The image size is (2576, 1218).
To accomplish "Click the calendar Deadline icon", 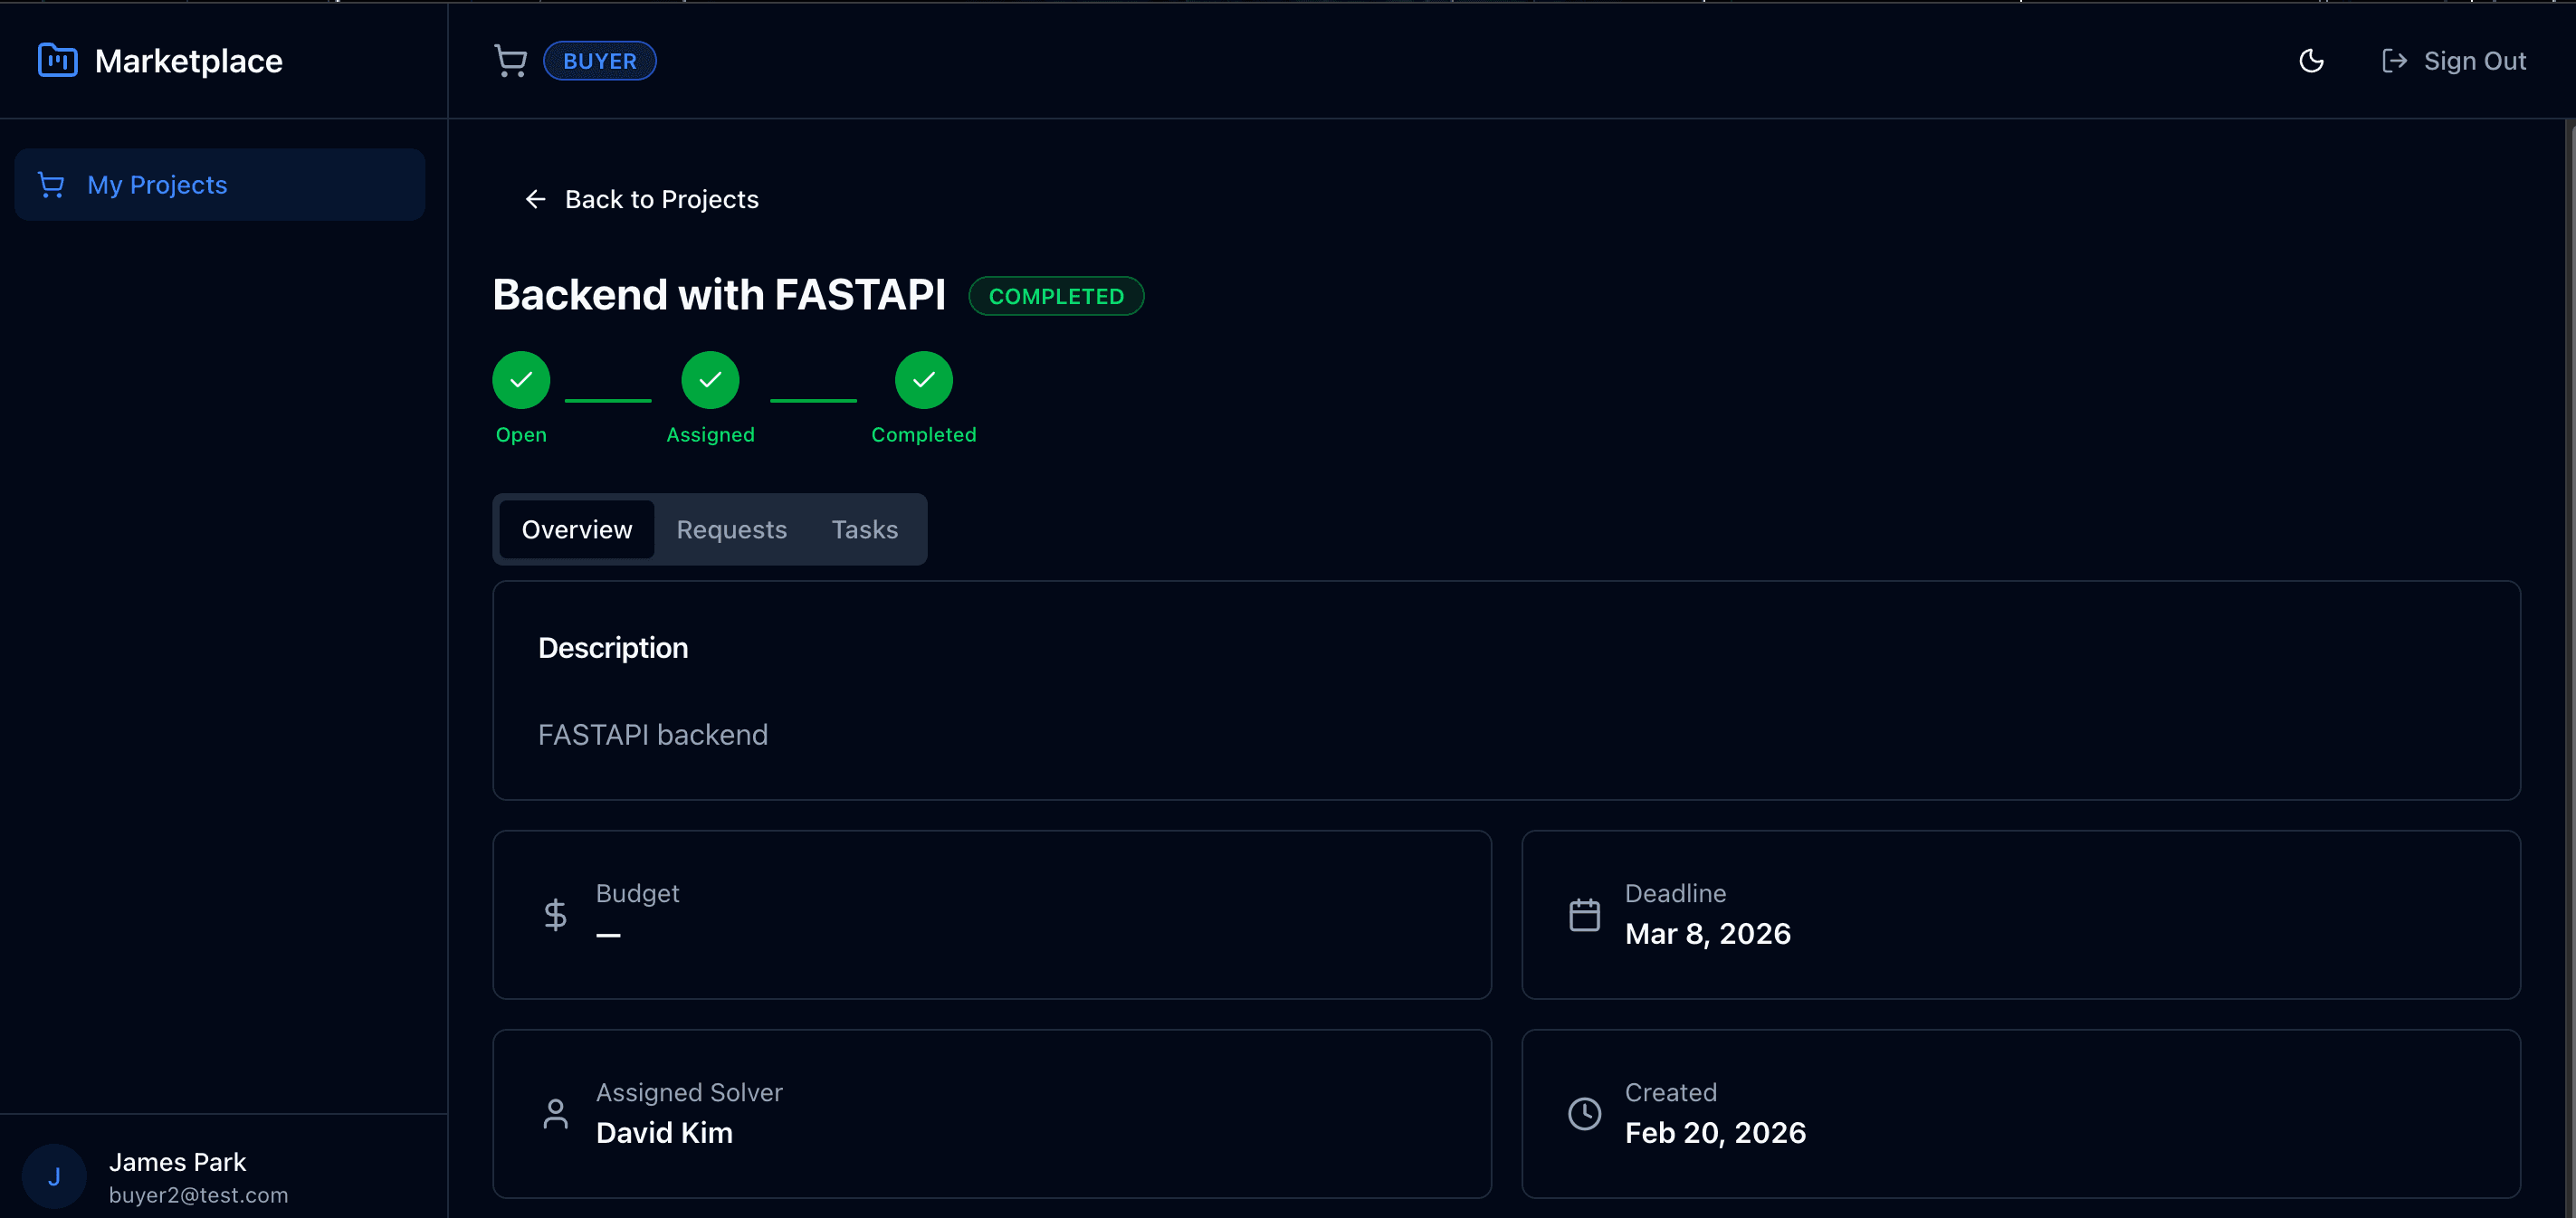I will (x=1584, y=914).
